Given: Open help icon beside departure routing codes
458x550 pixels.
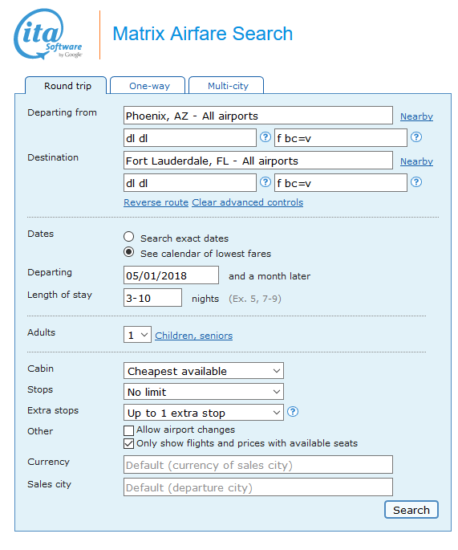Looking at the screenshot, I should (x=265, y=137).
